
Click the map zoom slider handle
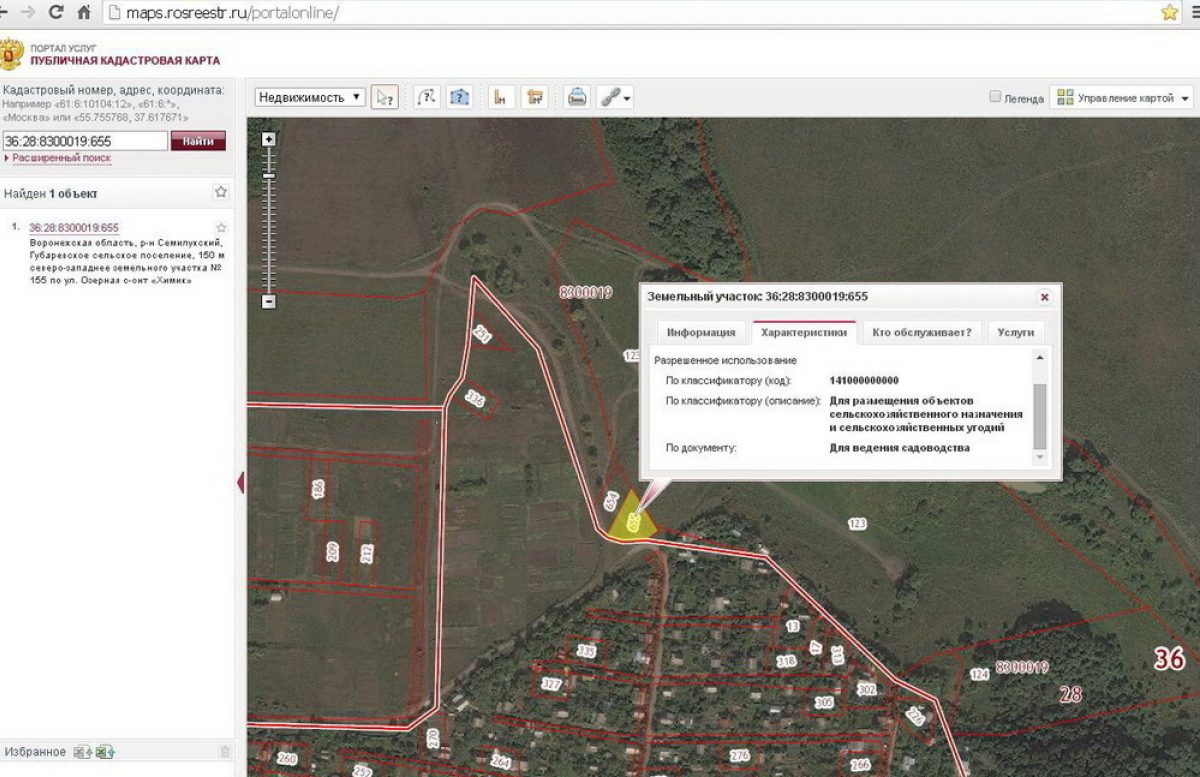pyautogui.click(x=268, y=177)
